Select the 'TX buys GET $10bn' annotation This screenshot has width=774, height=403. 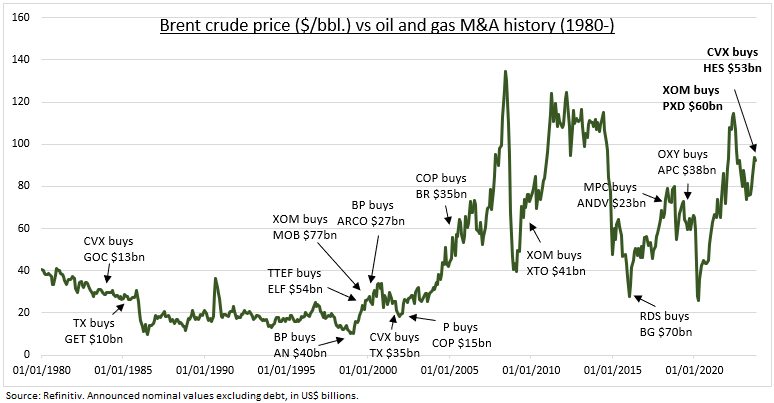click(94, 331)
